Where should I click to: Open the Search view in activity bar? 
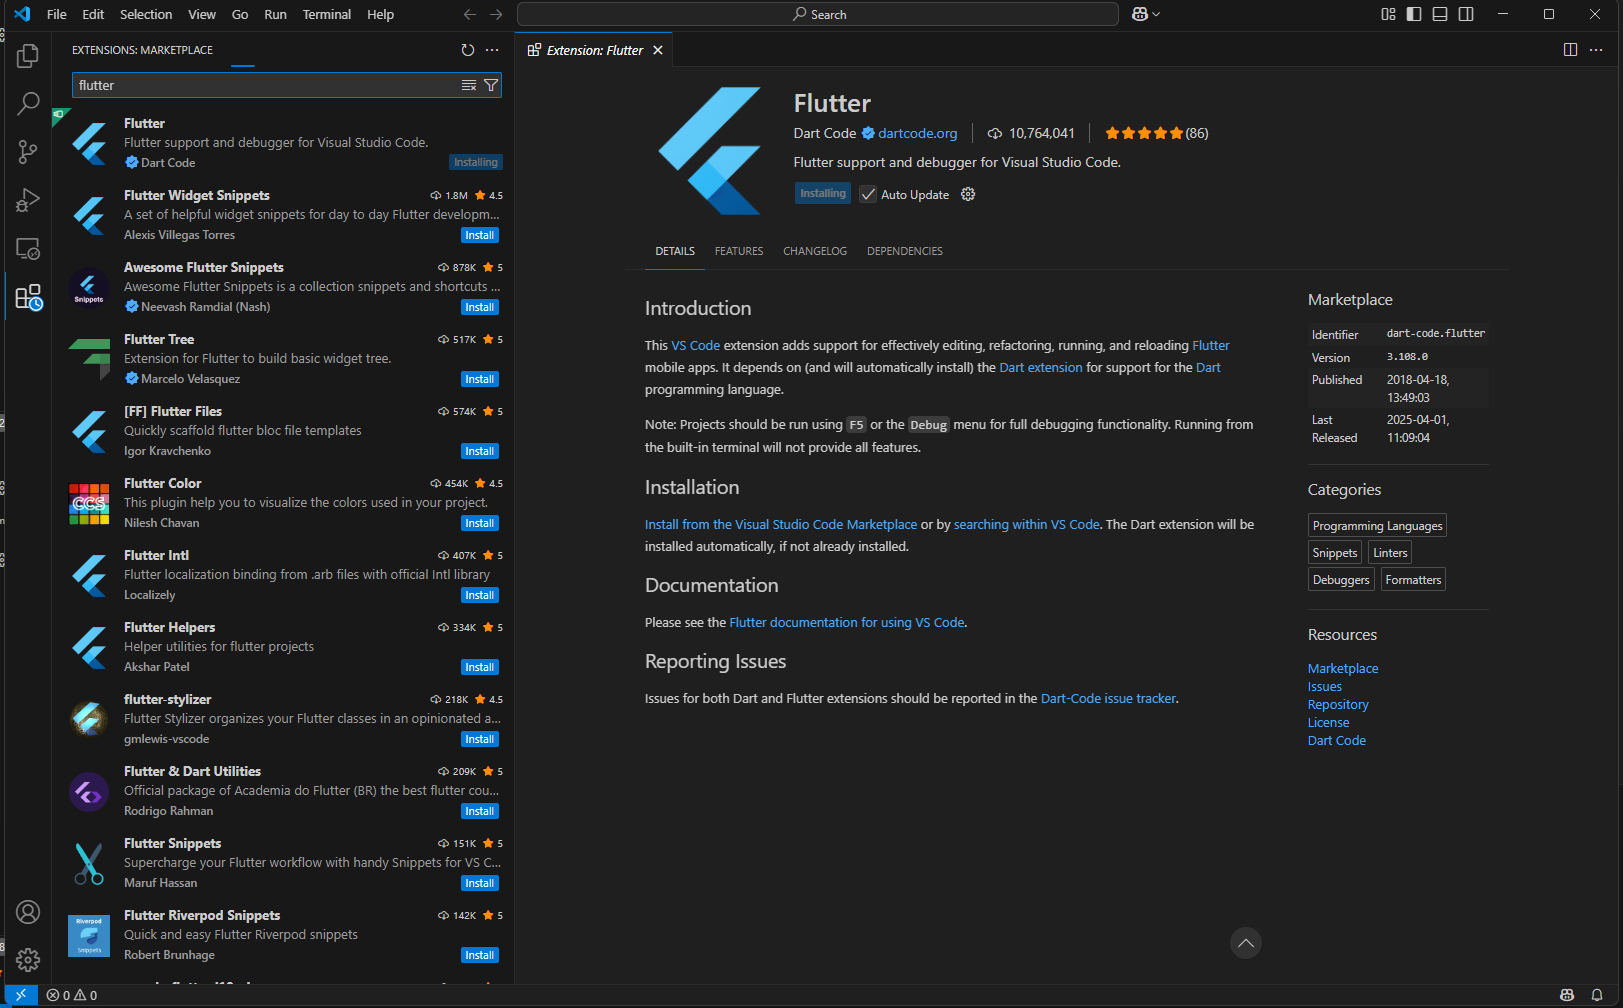(x=28, y=103)
